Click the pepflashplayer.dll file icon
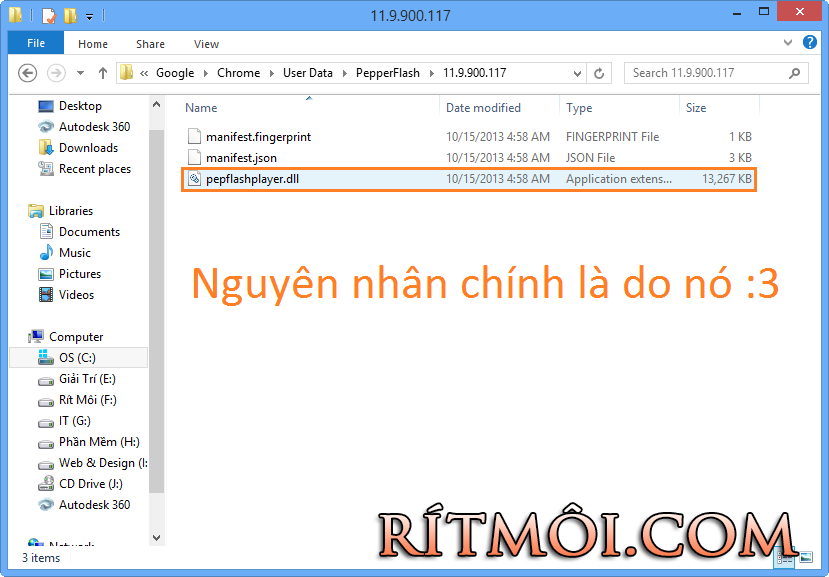The image size is (829, 577). pos(195,179)
